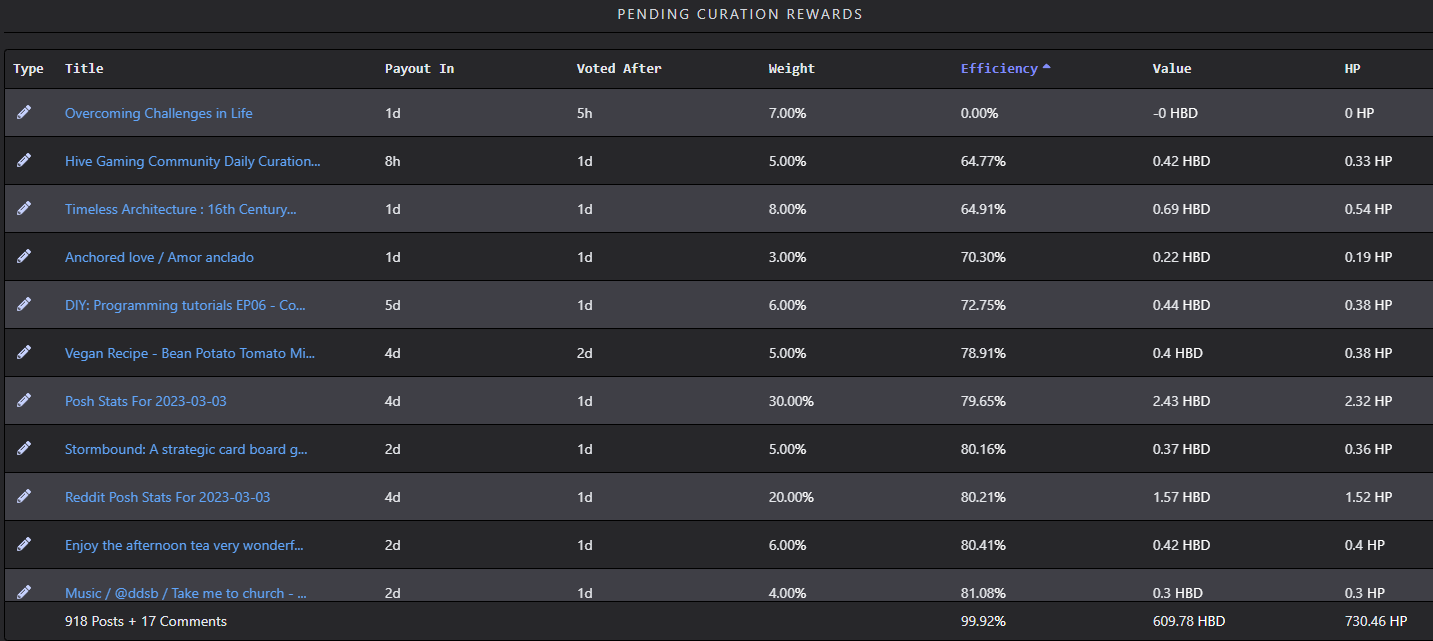The height and width of the screenshot is (641, 1433).
Task: Click pencil icon beside Anchored love post
Action: (x=24, y=256)
